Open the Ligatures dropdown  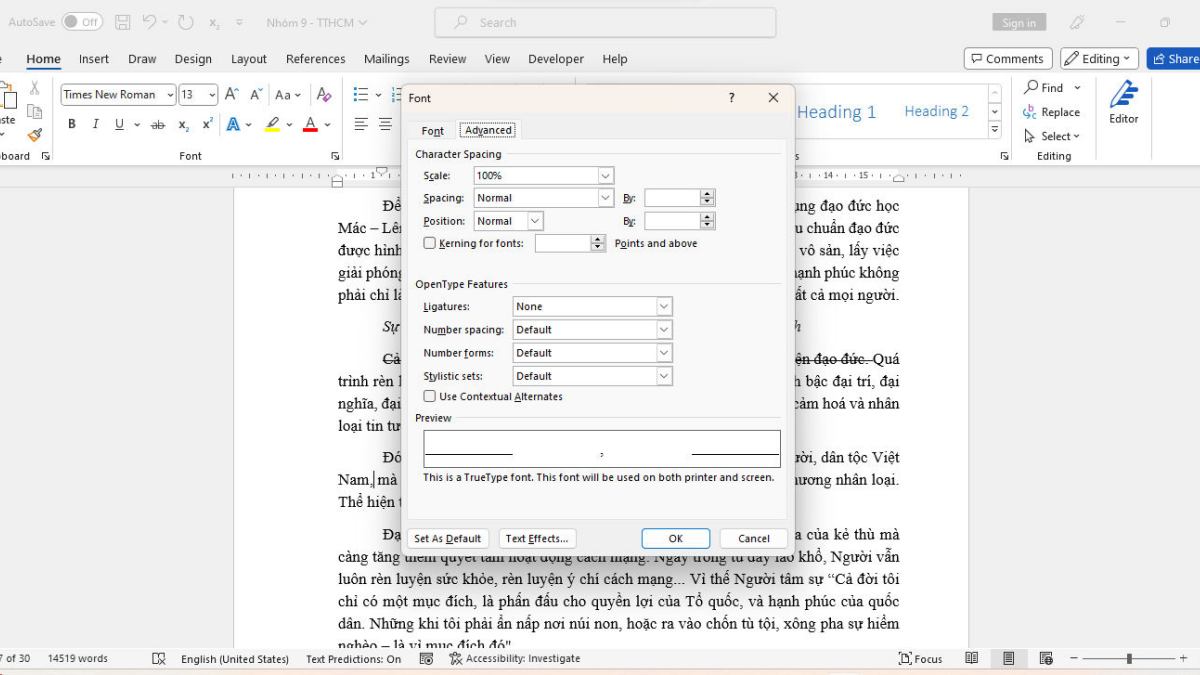pyautogui.click(x=666, y=306)
